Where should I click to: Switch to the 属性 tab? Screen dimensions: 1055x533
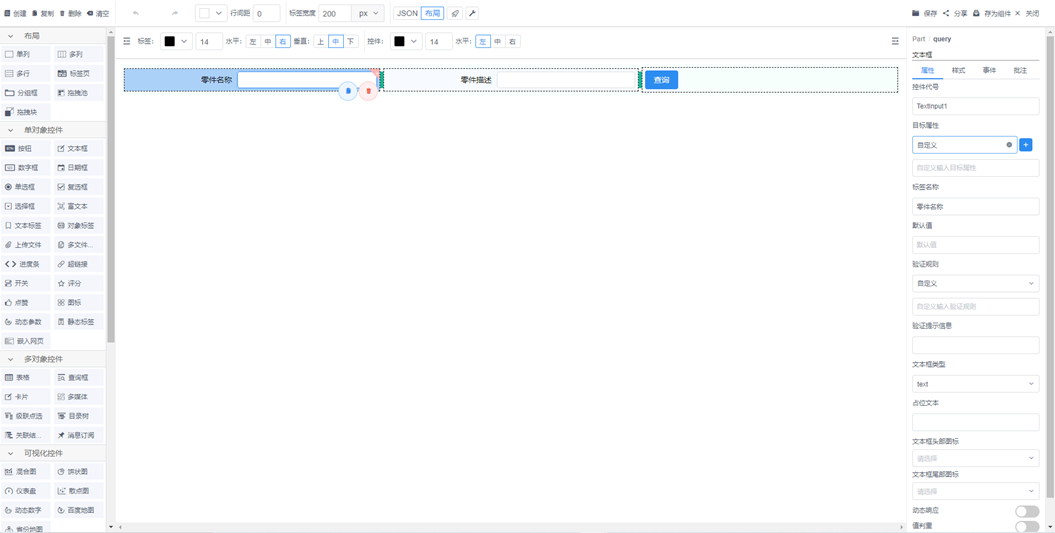tap(928, 71)
